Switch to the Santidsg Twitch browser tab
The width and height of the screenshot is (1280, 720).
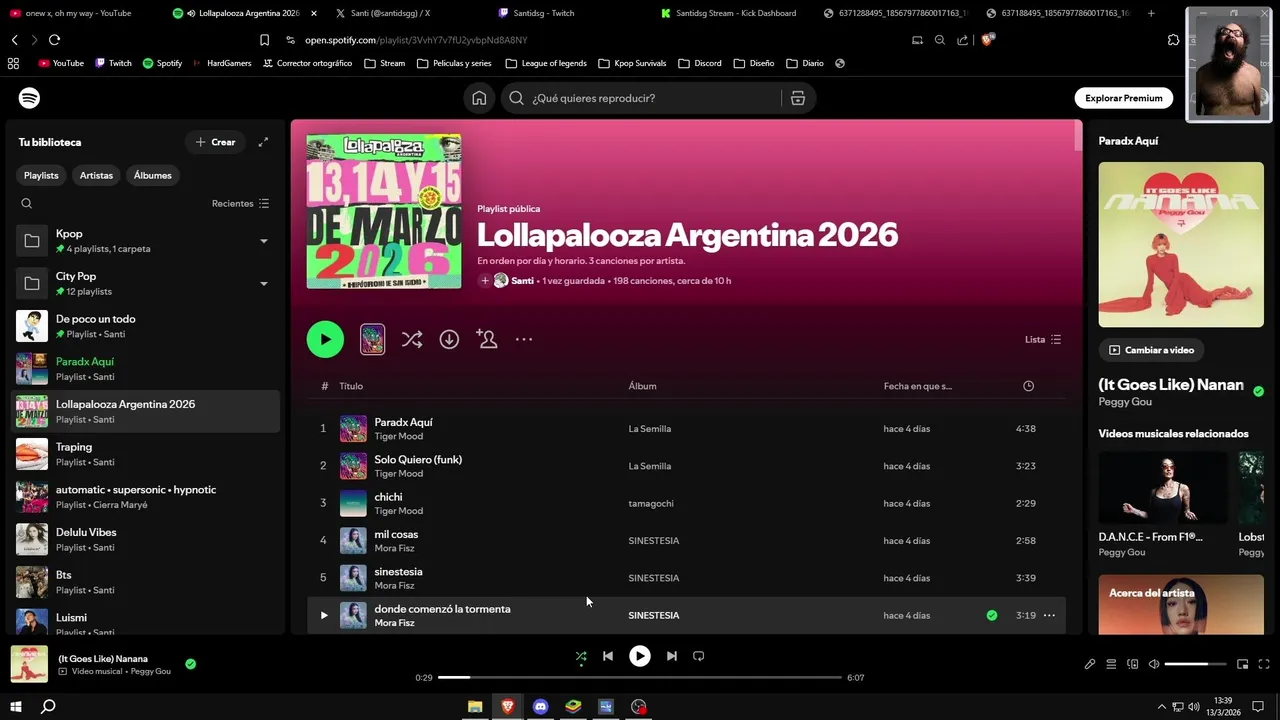(x=568, y=13)
